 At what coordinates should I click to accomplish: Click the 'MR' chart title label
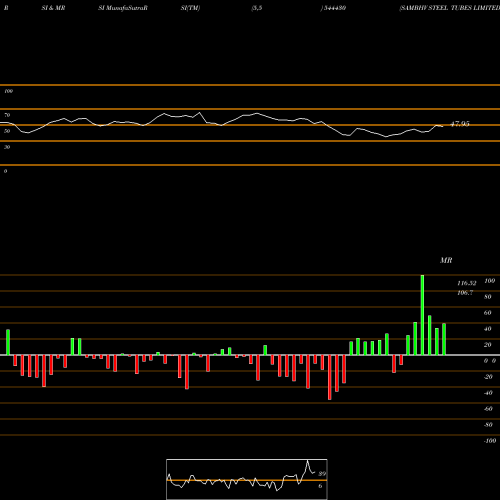pos(446,260)
